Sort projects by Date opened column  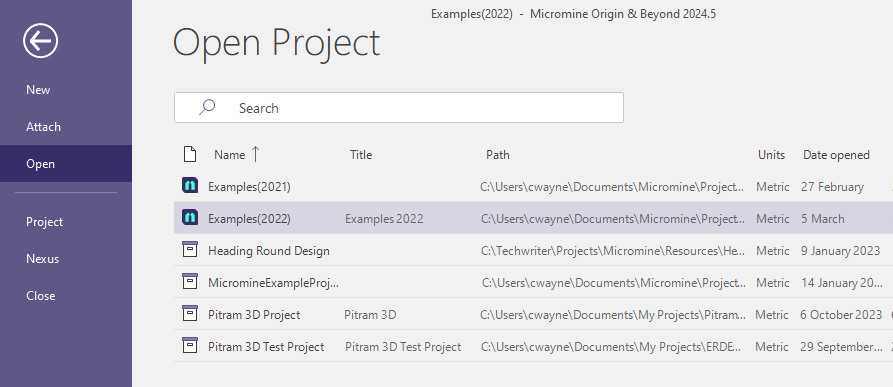click(x=836, y=155)
